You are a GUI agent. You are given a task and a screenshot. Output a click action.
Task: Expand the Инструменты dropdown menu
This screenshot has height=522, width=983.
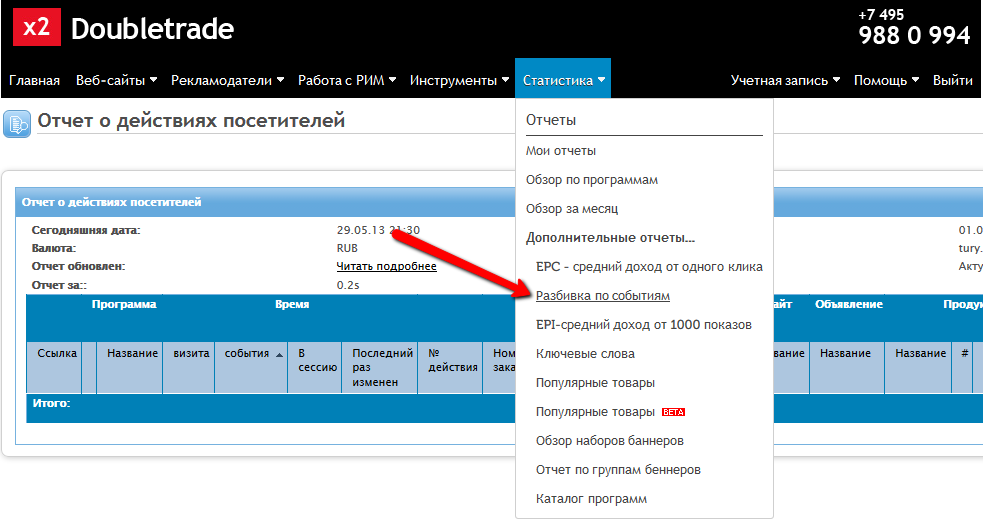(460, 80)
